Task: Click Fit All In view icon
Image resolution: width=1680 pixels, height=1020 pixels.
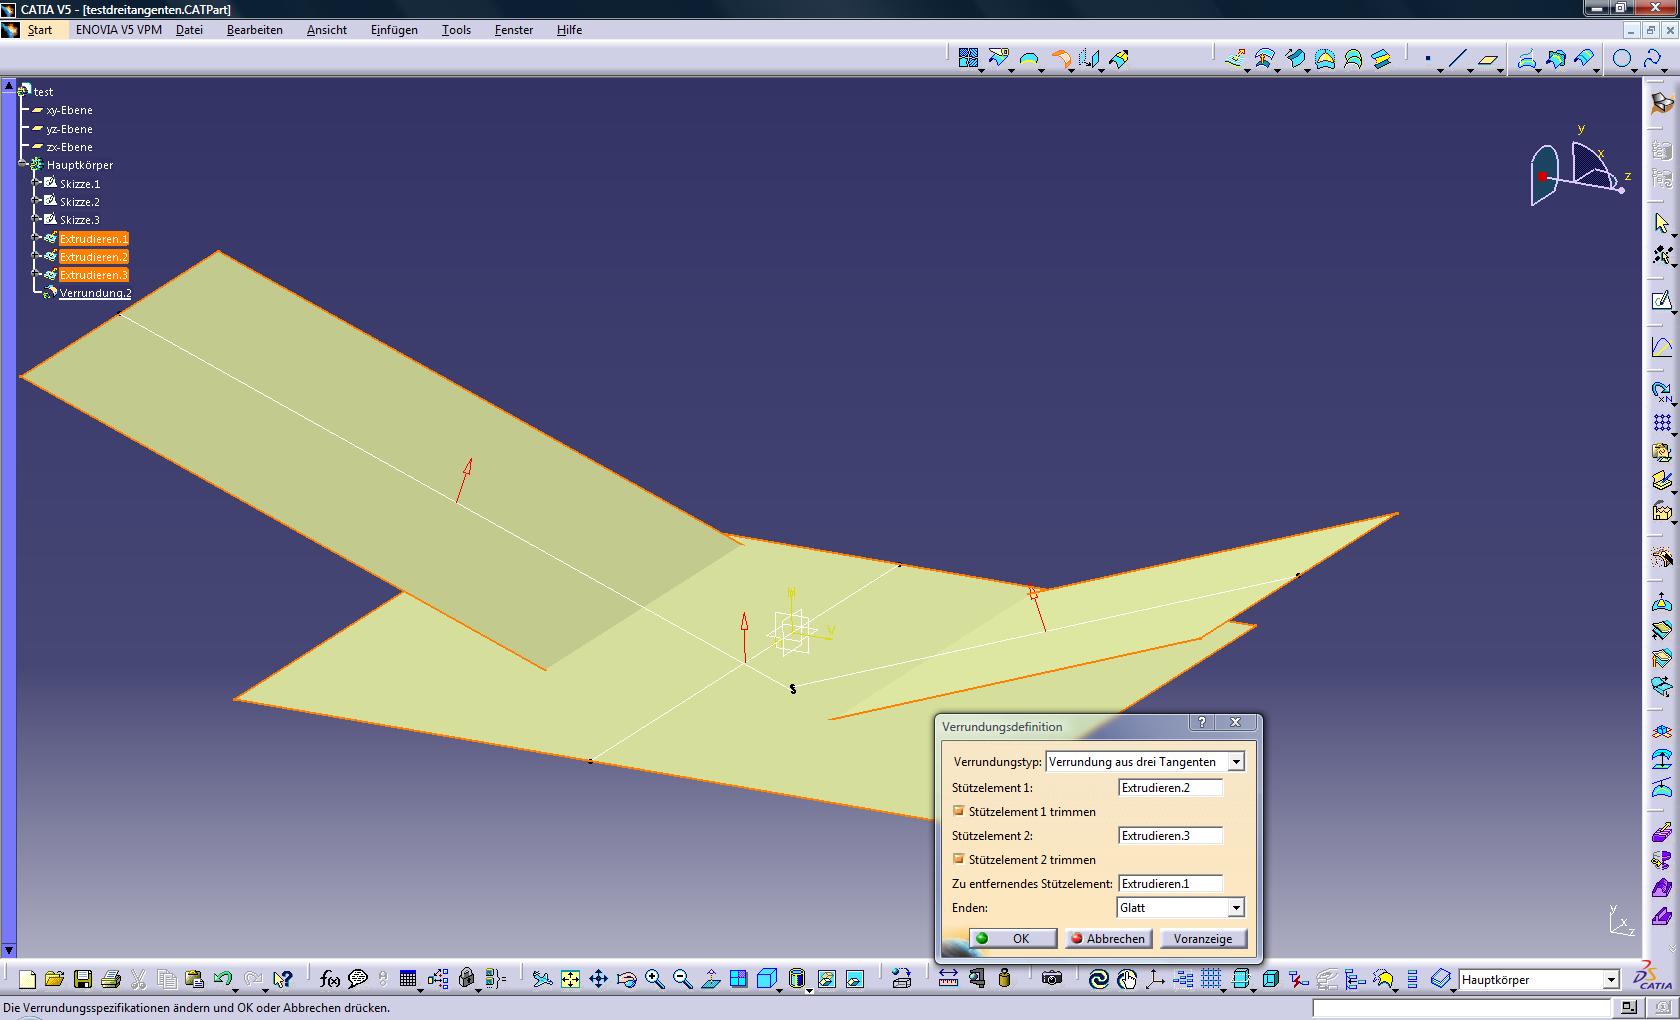Action: pyautogui.click(x=570, y=980)
